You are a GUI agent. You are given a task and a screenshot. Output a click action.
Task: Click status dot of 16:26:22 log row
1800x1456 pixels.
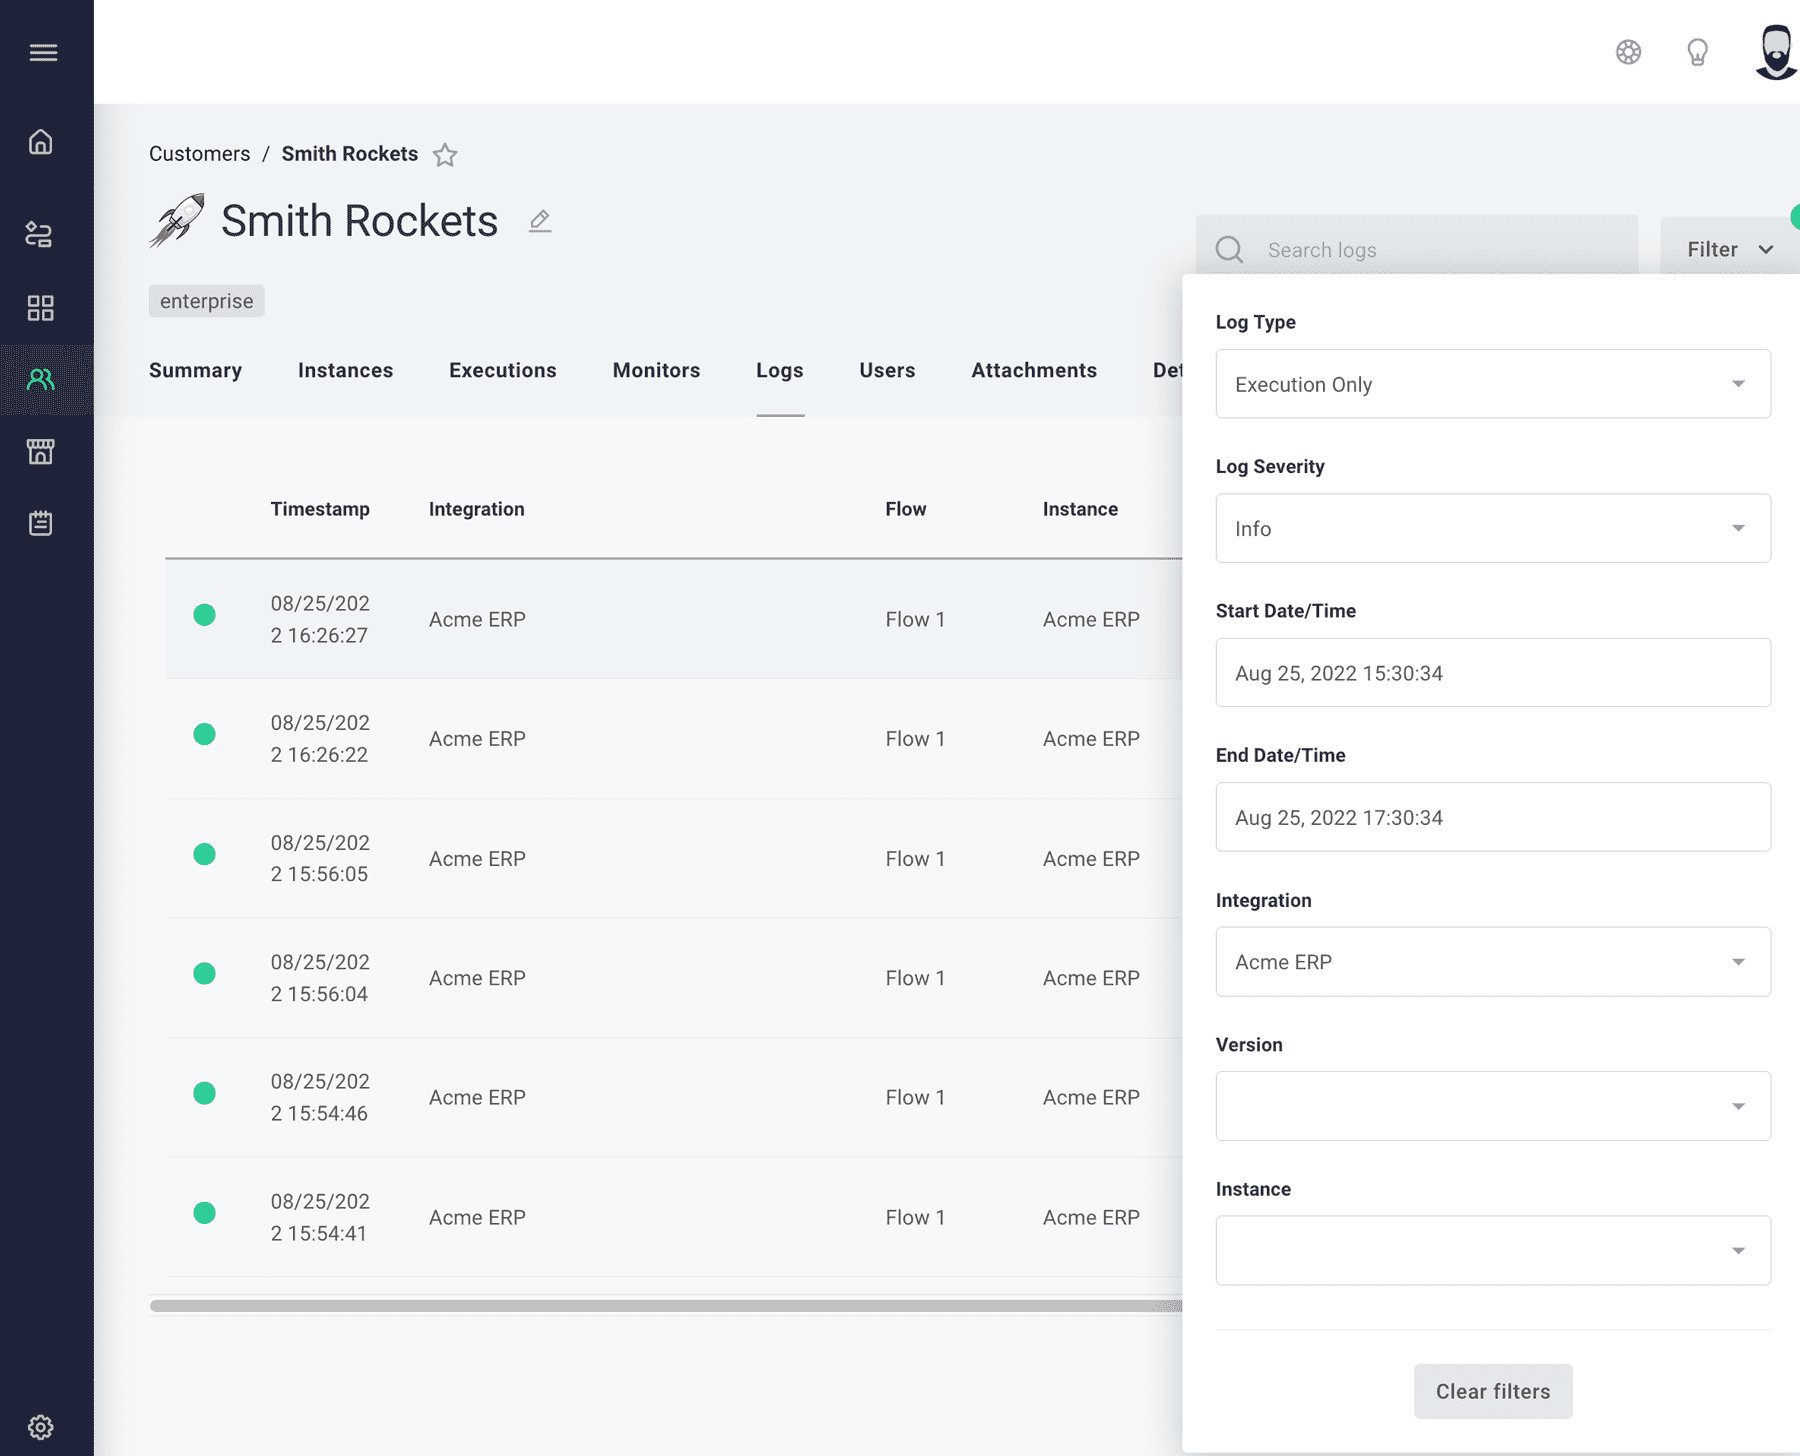pos(204,734)
